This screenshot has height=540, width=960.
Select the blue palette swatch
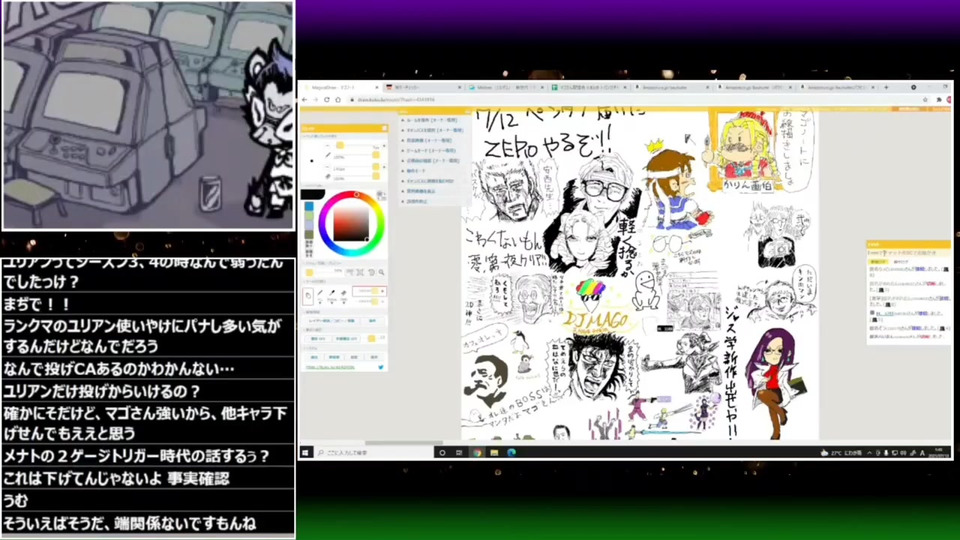309,206
